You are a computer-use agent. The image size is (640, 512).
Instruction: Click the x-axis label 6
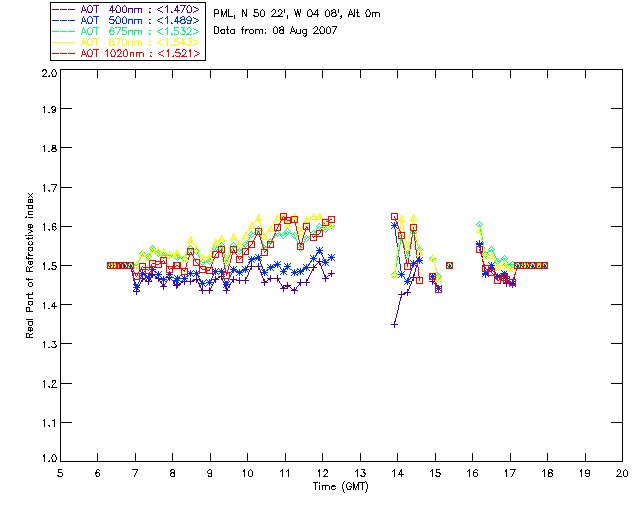98,473
